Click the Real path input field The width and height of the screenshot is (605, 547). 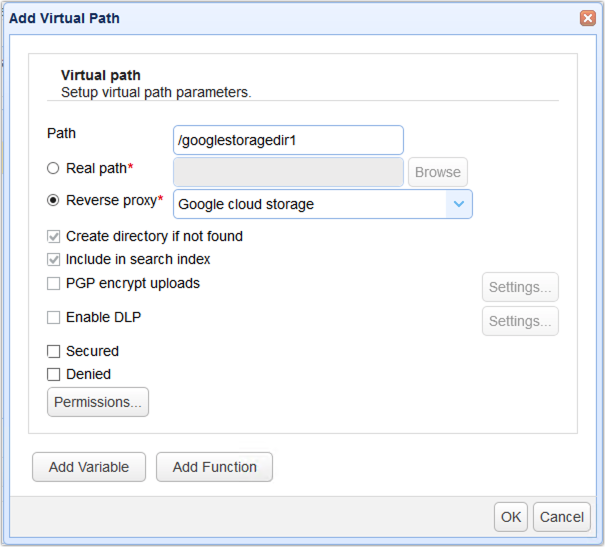pyautogui.click(x=288, y=172)
